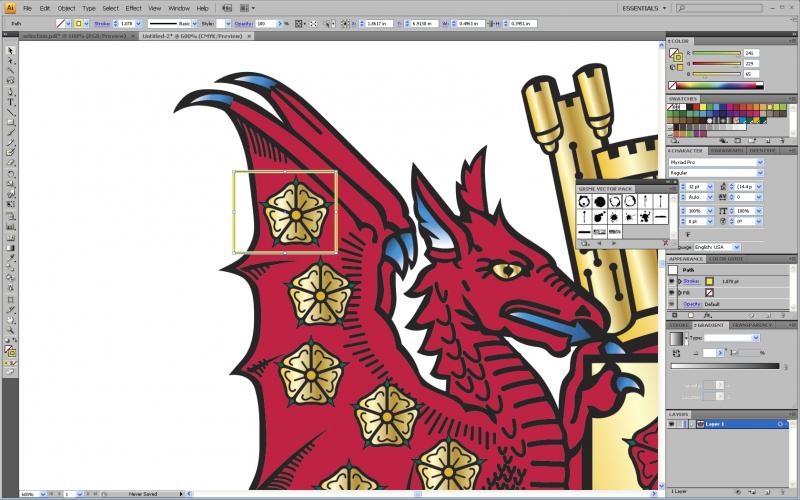
Task: Select the Selection tool (black arrow)
Action: (x=11, y=51)
